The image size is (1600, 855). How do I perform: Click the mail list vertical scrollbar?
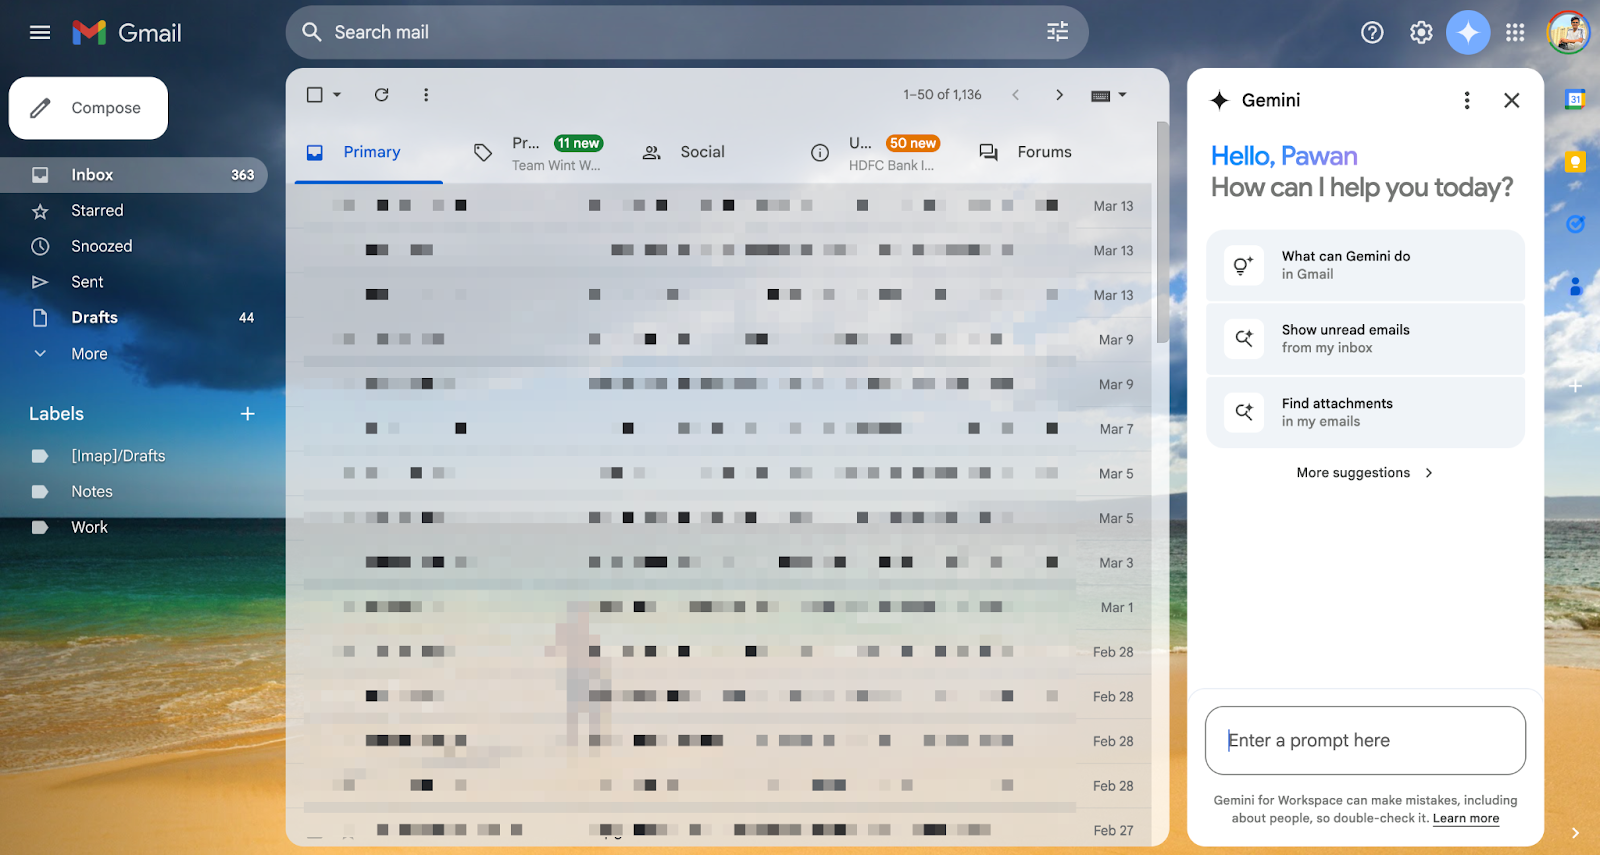pos(1162,233)
